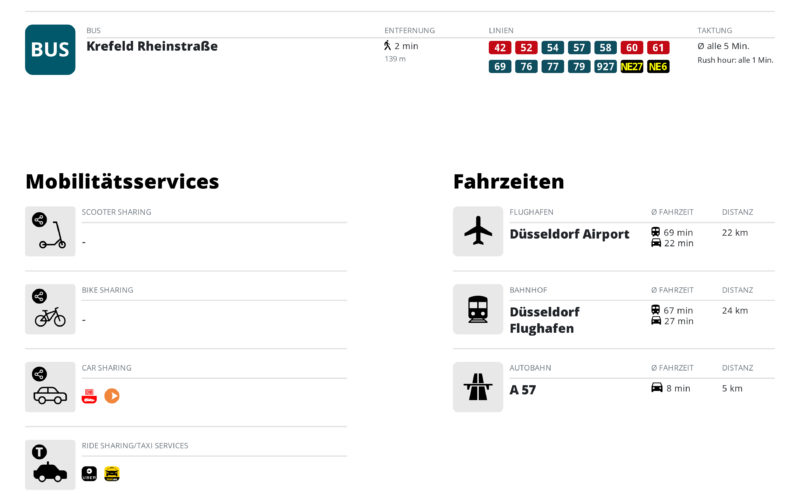This screenshot has height=500, width=800.
Task: Select the bike sharing icon
Action: (x=50, y=309)
